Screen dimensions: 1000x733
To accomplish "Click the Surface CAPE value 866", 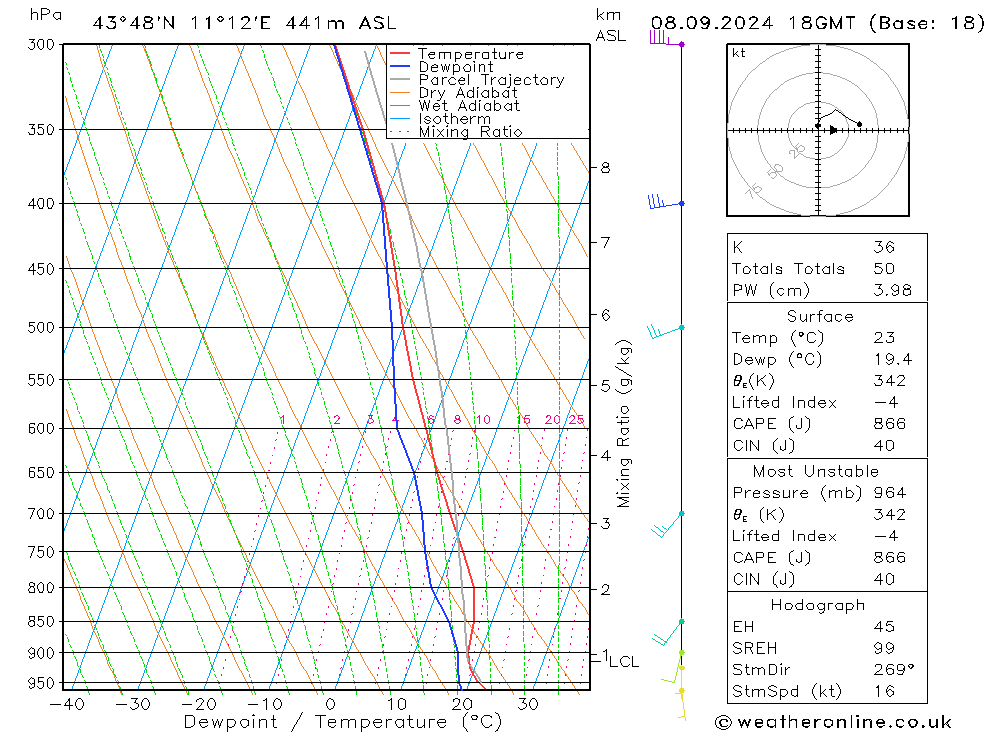I will (x=889, y=424).
